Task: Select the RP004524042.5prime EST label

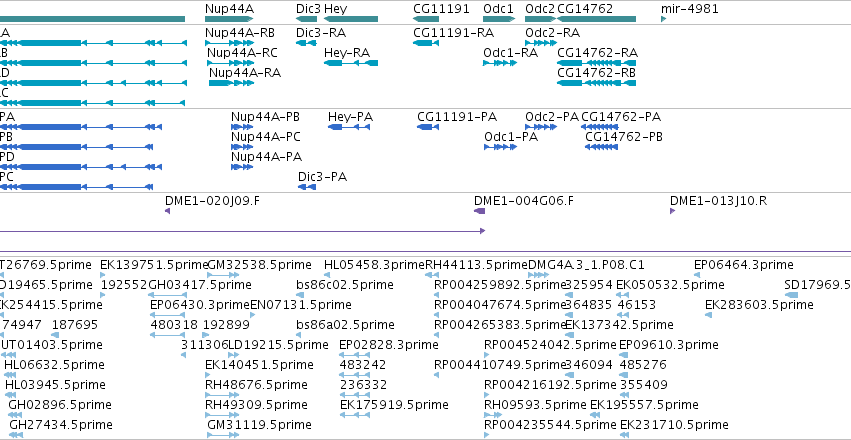Action: click(x=550, y=345)
